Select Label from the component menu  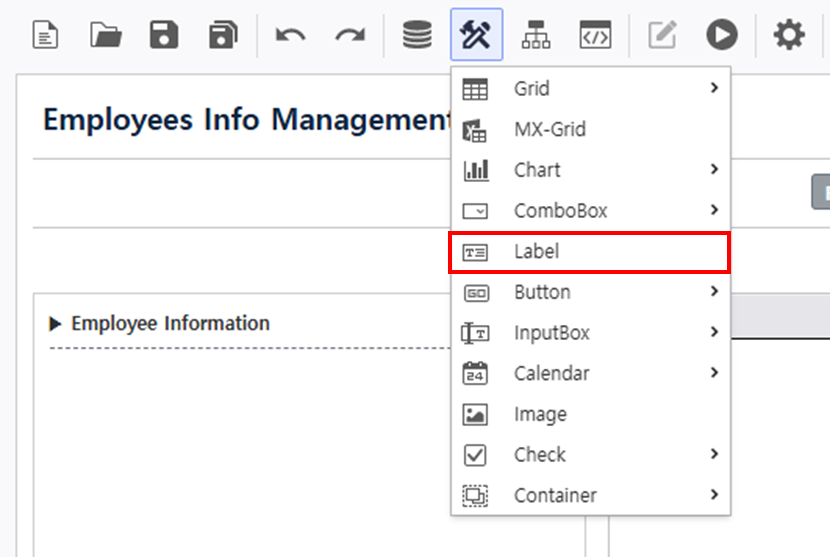click(590, 252)
